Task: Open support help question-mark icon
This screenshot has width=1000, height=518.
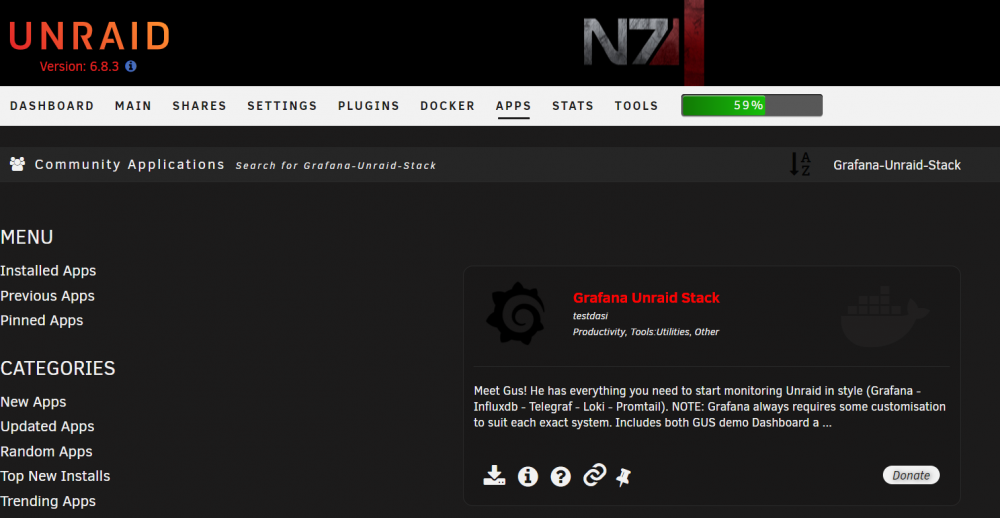Action: point(561,476)
